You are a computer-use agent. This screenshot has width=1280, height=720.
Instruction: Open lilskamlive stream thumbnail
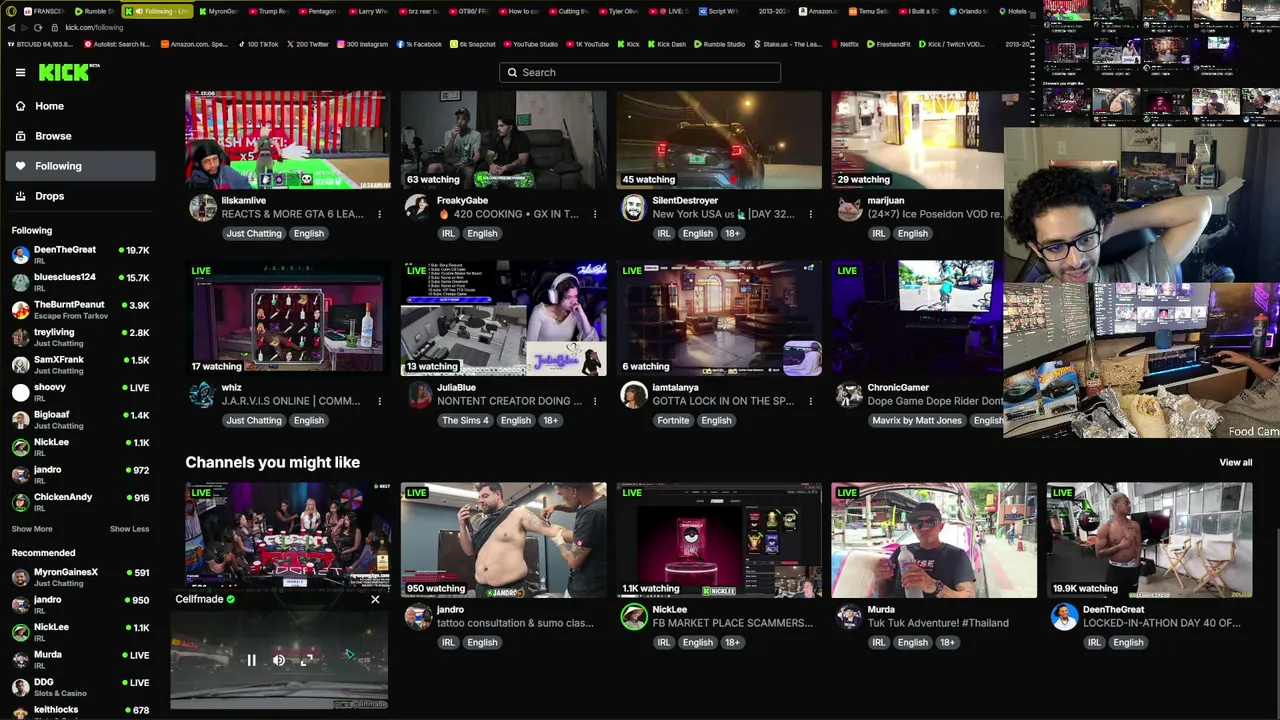(287, 140)
